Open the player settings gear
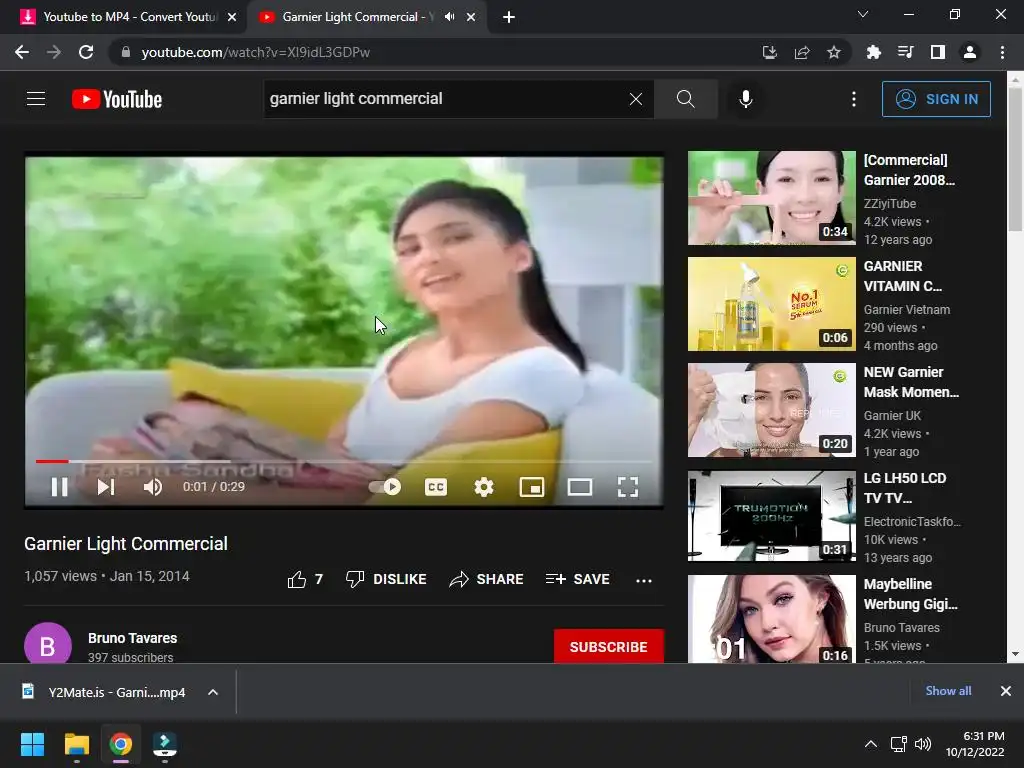The height and width of the screenshot is (768, 1024). coord(484,487)
